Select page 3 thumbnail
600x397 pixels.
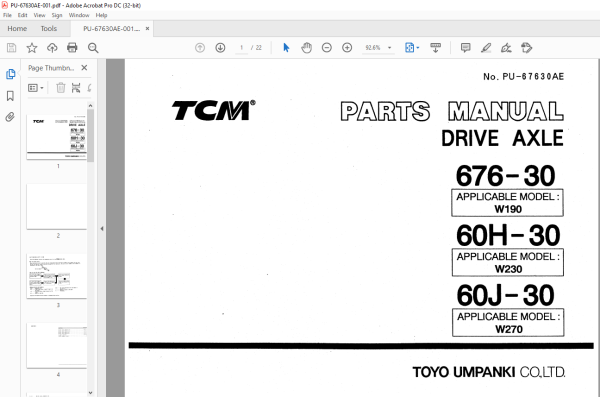57,276
